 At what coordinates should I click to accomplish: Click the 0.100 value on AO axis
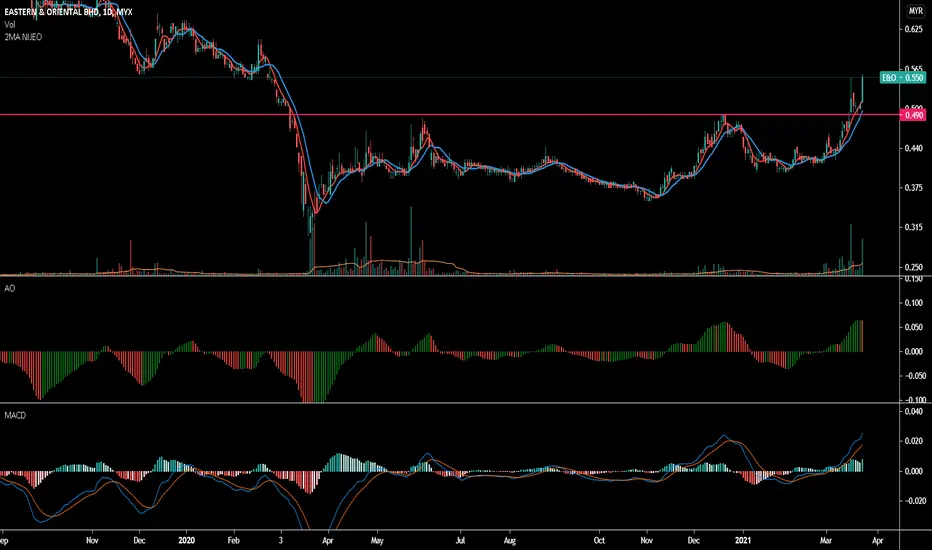coord(914,303)
